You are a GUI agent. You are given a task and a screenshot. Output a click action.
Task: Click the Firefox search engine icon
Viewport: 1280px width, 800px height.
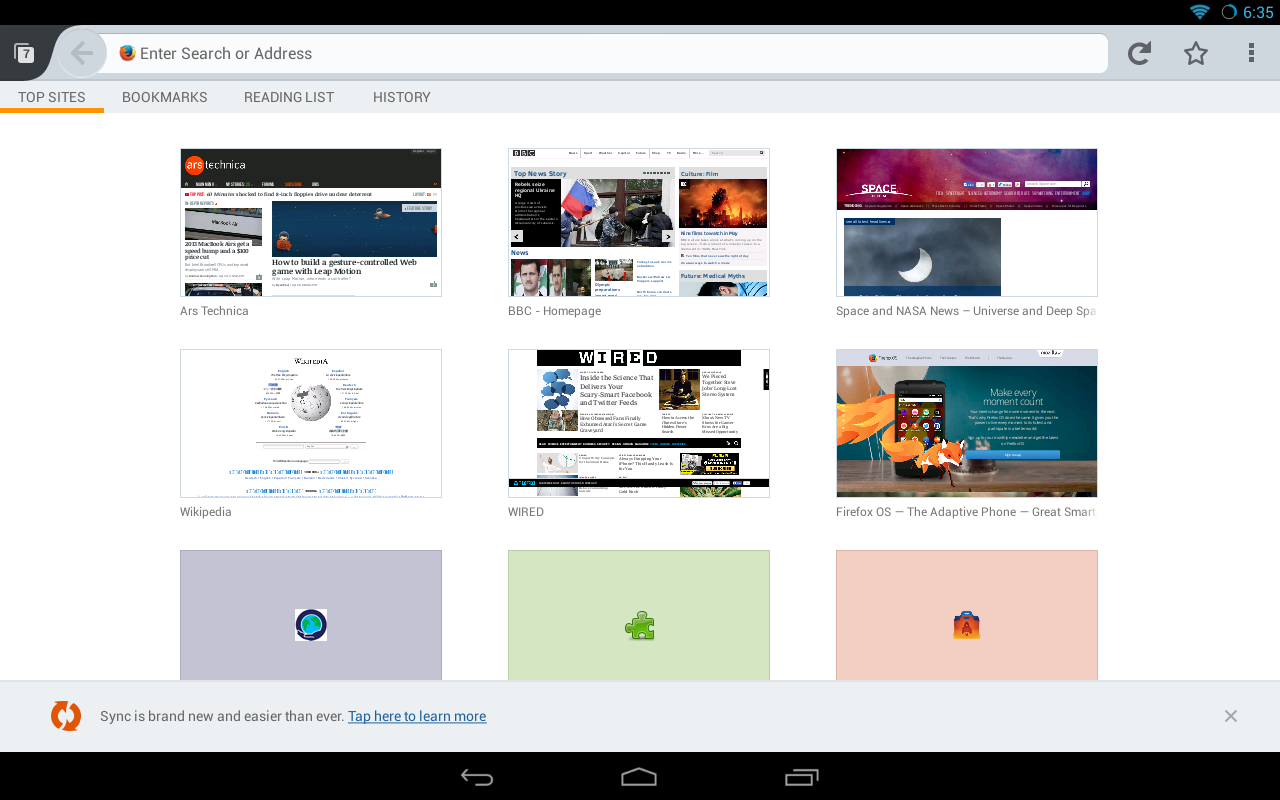point(126,53)
